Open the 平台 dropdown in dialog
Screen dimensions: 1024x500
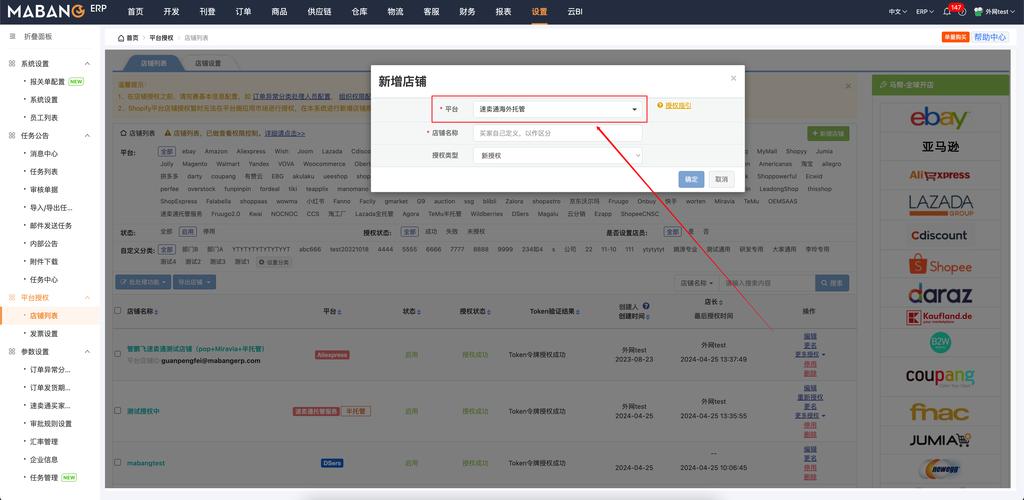(x=558, y=109)
